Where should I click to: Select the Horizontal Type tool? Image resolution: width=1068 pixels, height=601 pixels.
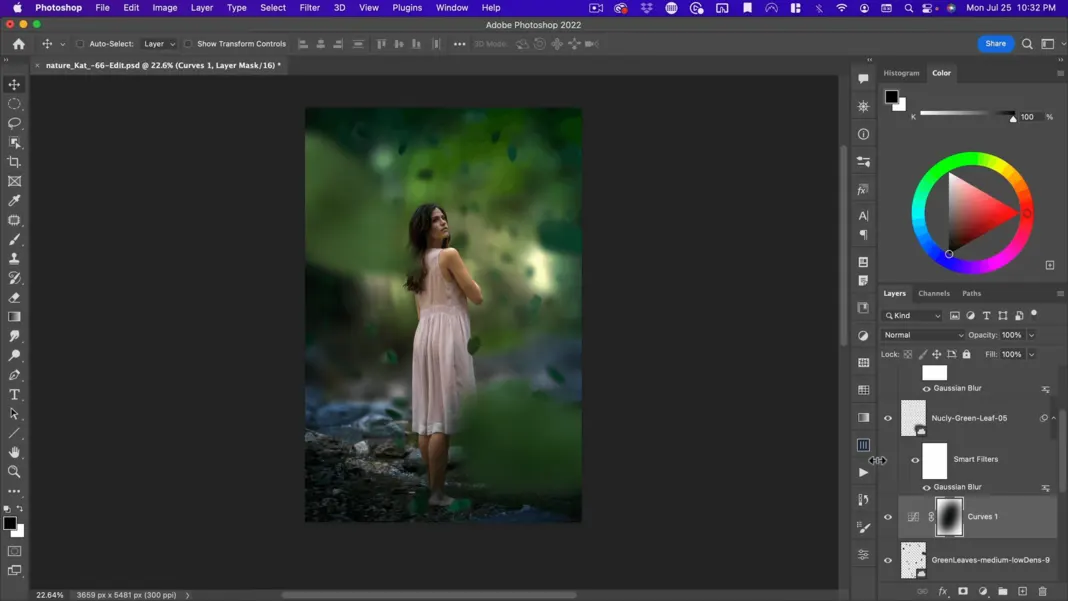(x=14, y=395)
